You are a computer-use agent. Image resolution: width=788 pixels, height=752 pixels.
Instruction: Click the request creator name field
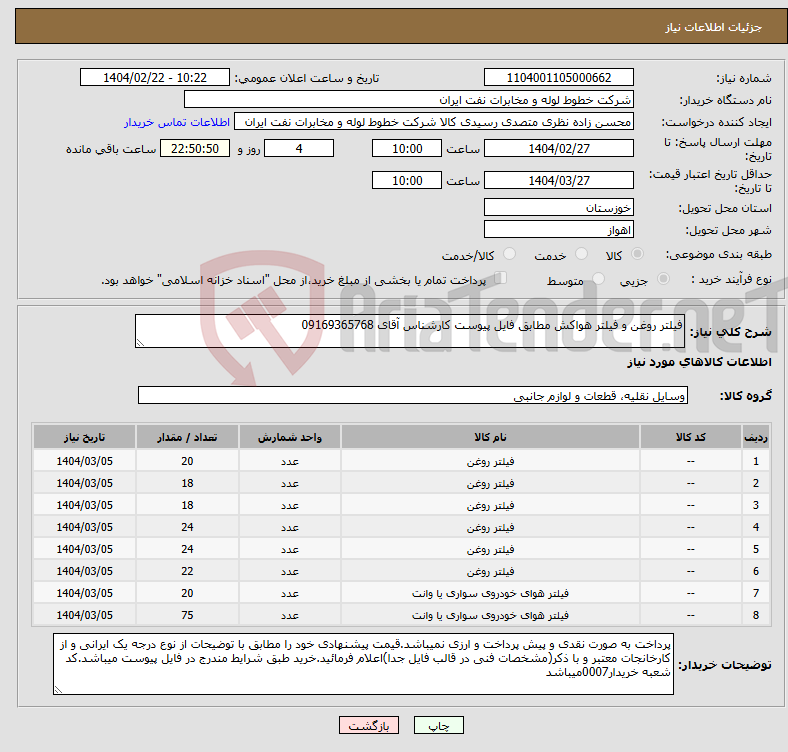pos(434,122)
